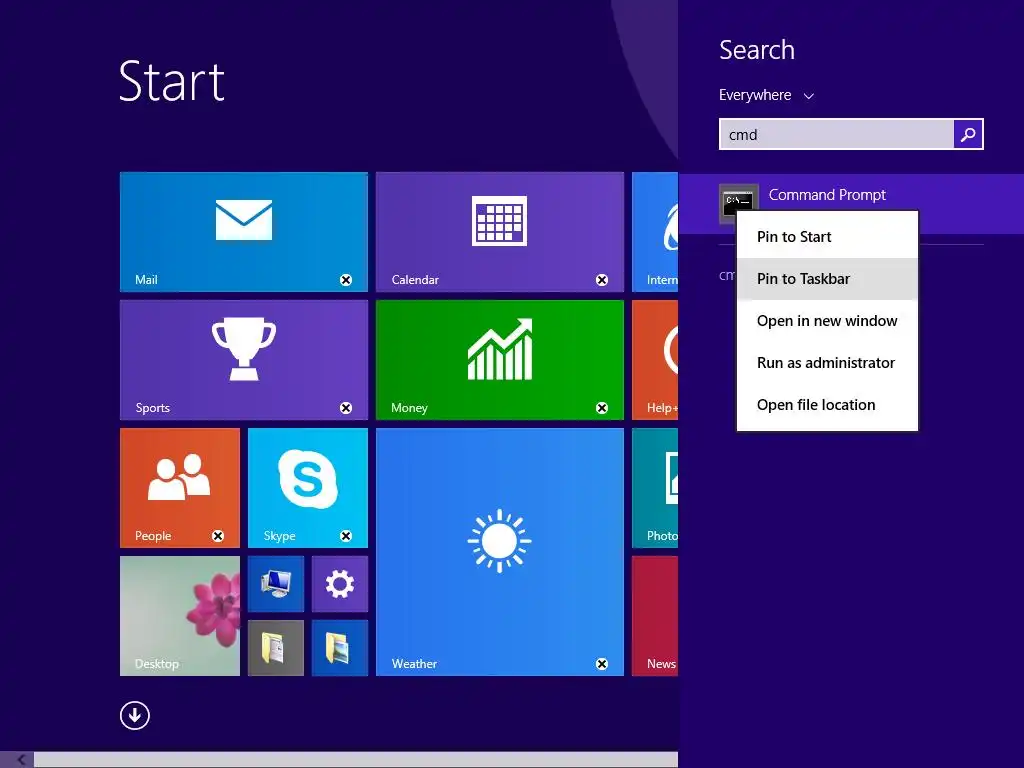Open the Weather tile

(500, 551)
